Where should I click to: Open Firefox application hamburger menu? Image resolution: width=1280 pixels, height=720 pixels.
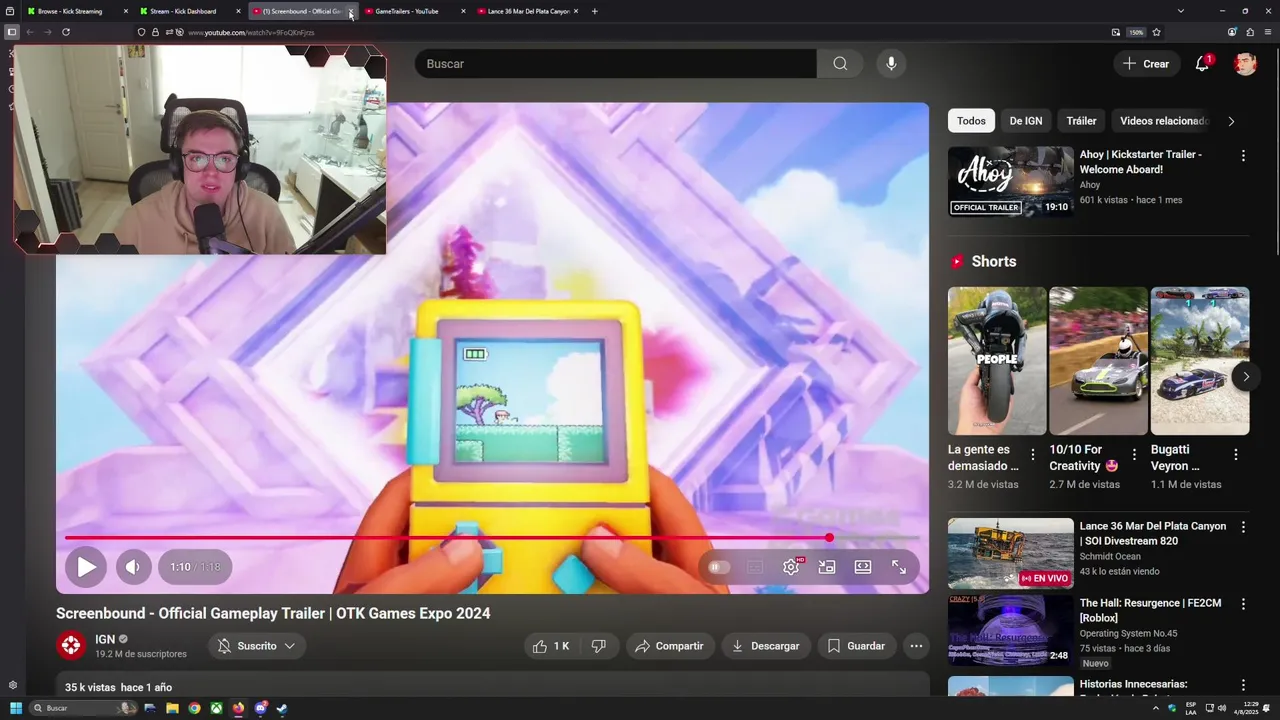[x=1267, y=32]
